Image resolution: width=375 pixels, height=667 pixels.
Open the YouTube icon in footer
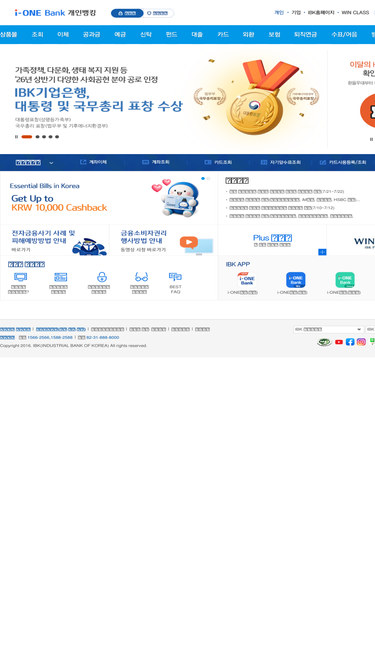click(x=338, y=342)
